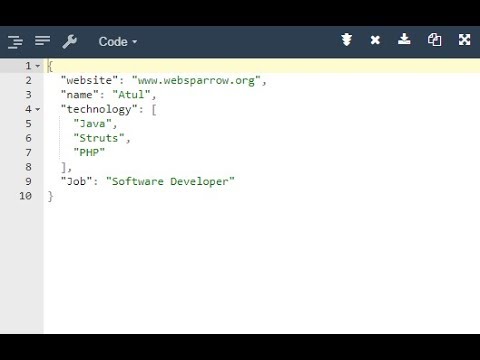This screenshot has height=360, width=480.
Task: Open the Code mode dropdown
Action: pos(118,42)
